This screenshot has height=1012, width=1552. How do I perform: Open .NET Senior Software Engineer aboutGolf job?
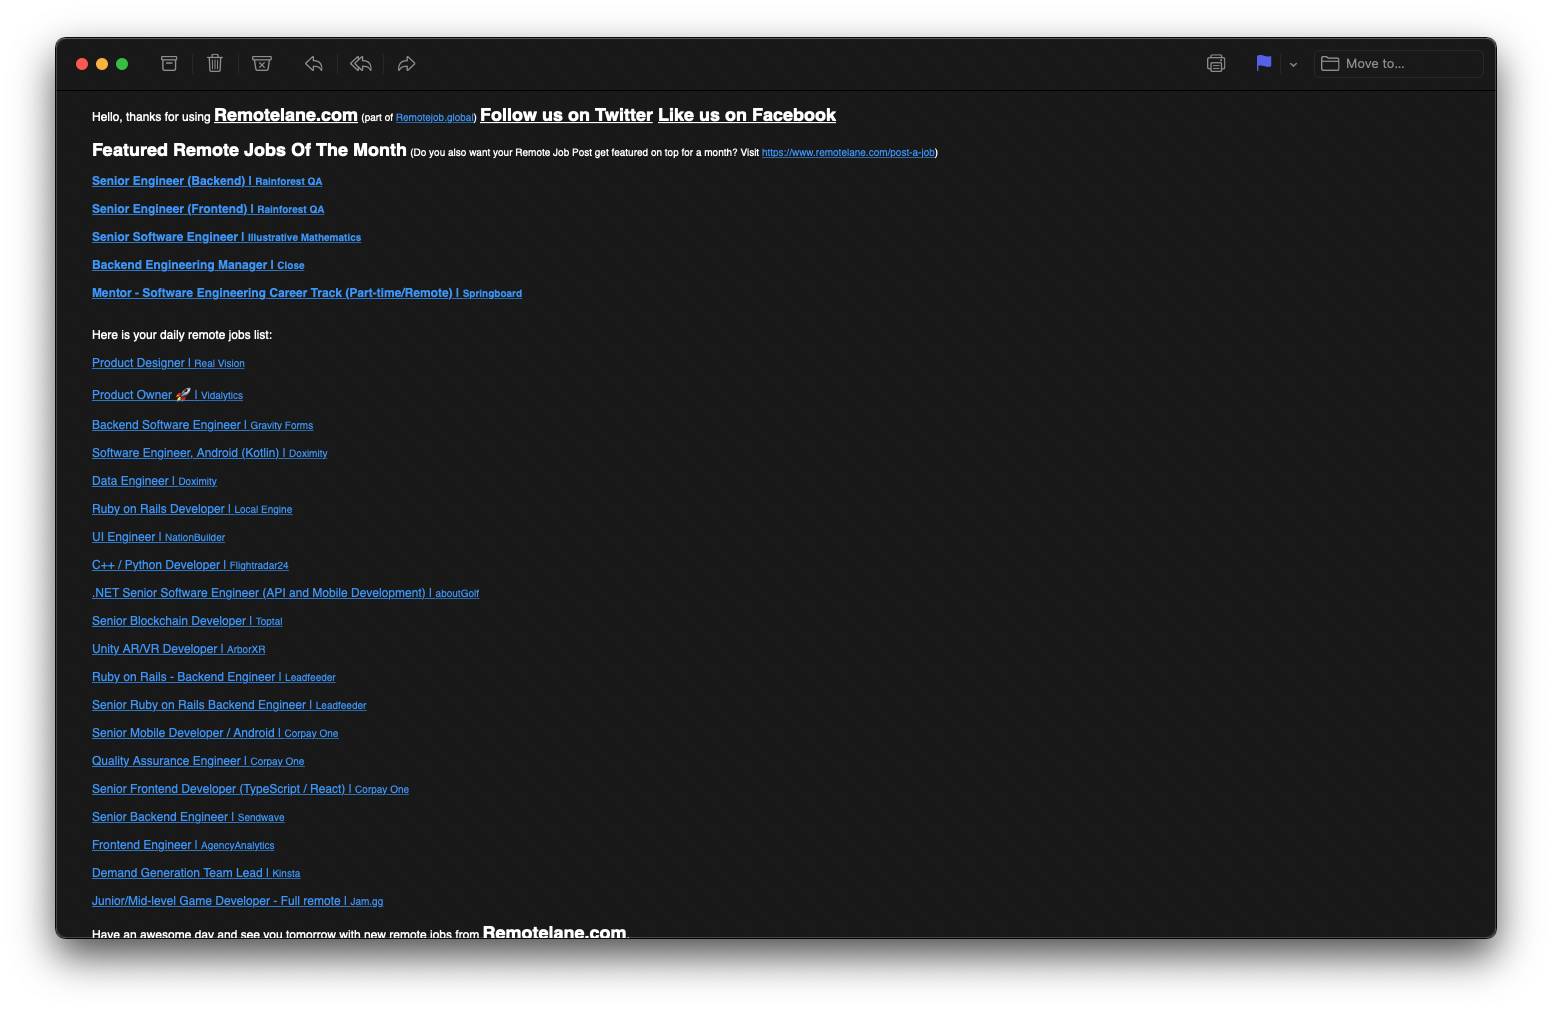click(285, 593)
